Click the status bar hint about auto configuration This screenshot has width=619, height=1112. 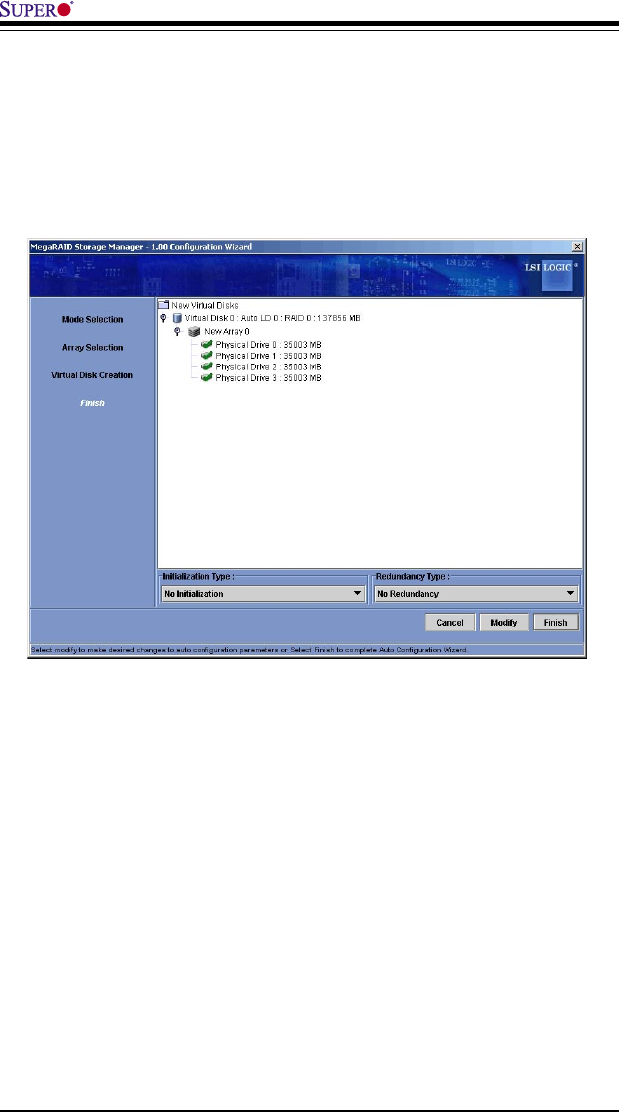tap(248, 650)
